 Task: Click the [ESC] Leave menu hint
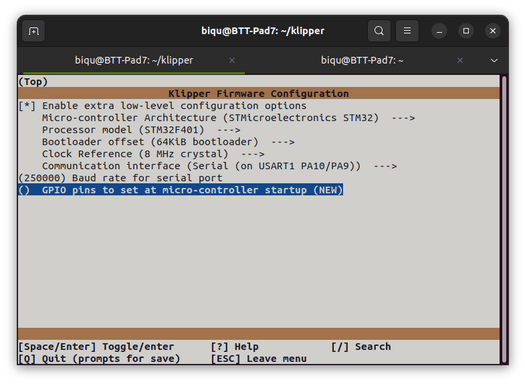259,359
